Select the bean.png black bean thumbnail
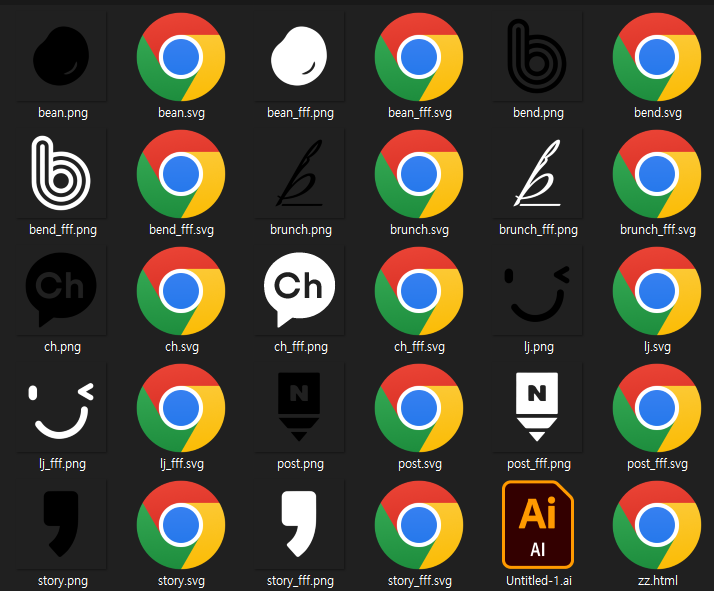This screenshot has height=591, width=714. (x=61, y=56)
